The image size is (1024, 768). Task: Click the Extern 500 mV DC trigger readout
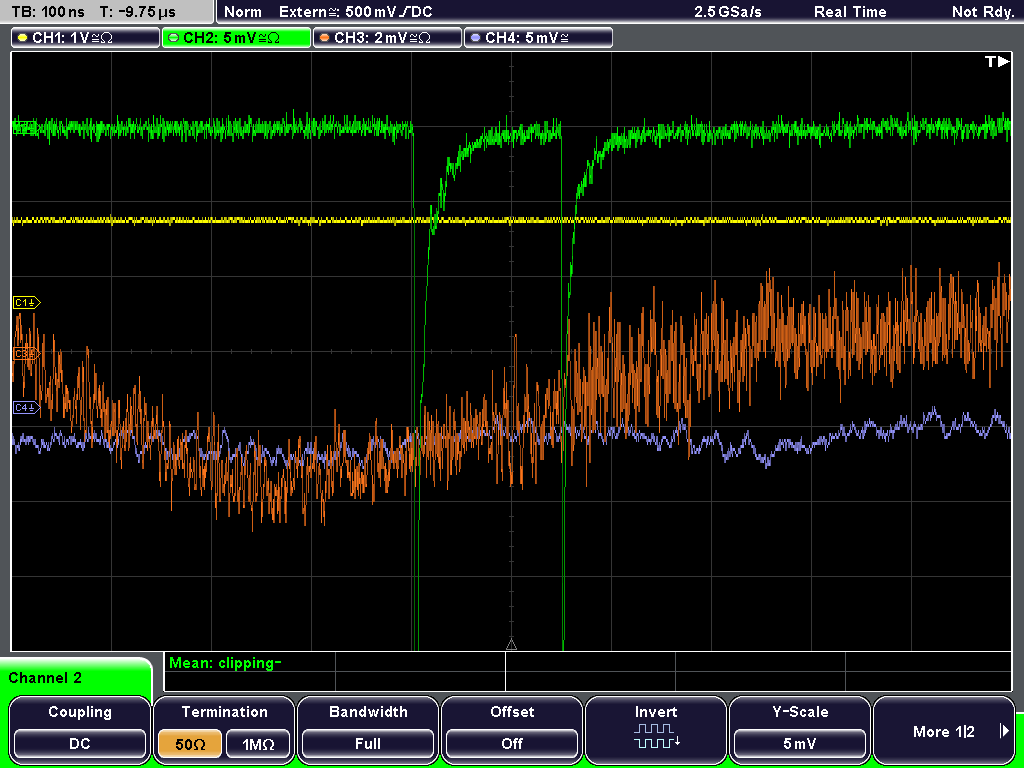click(355, 12)
